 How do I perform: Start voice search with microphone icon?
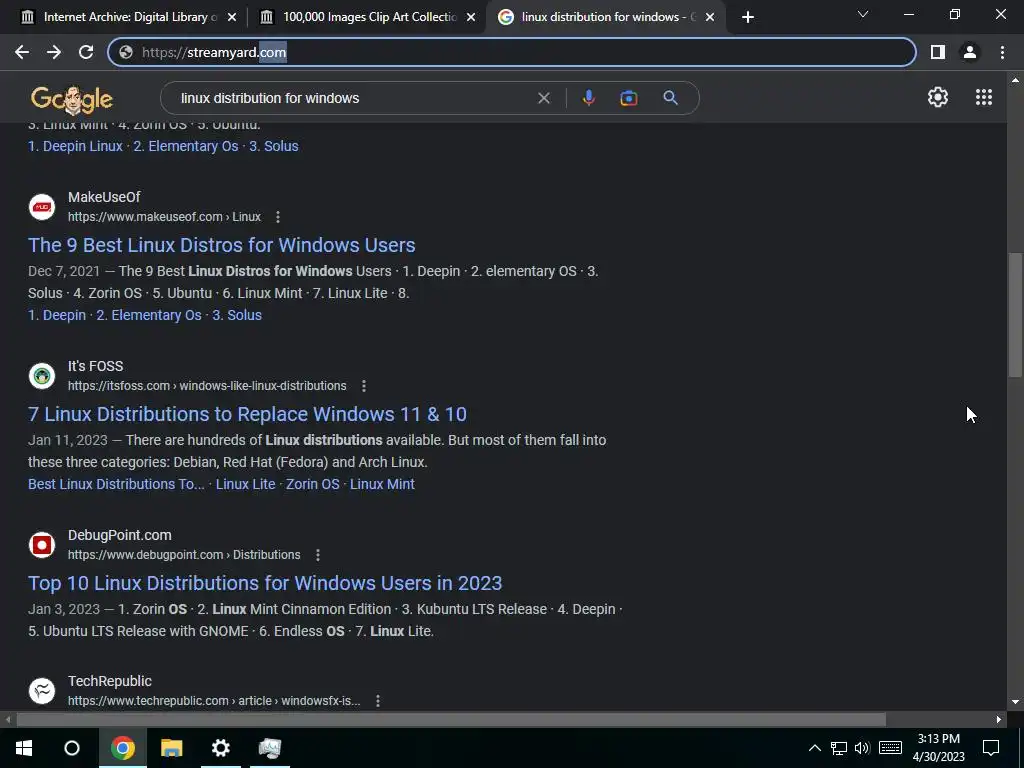(588, 98)
